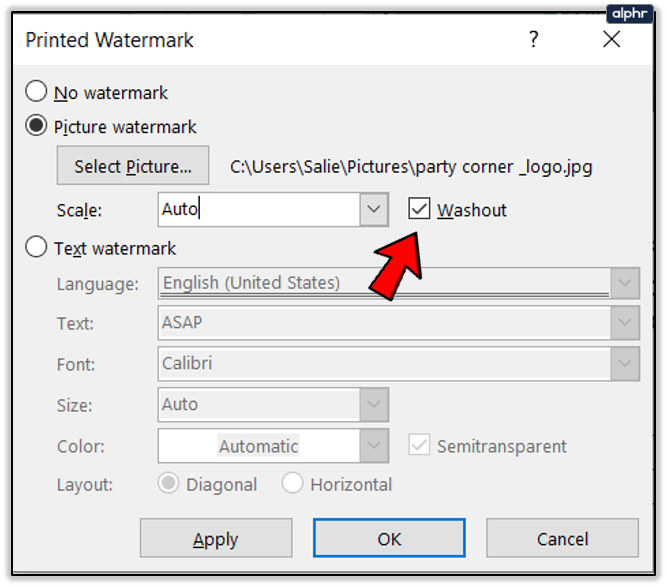
Task: Select the Horizontal layout option
Action: click(293, 484)
